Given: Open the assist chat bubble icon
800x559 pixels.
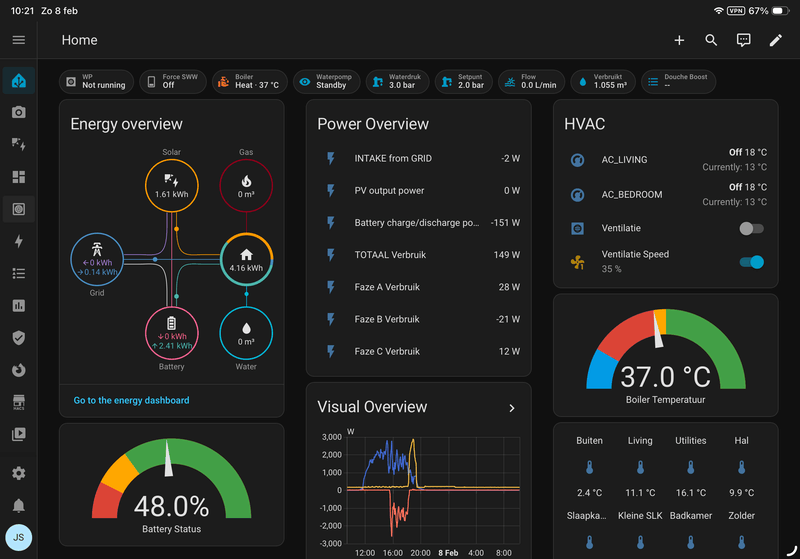Looking at the screenshot, I should point(743,40).
